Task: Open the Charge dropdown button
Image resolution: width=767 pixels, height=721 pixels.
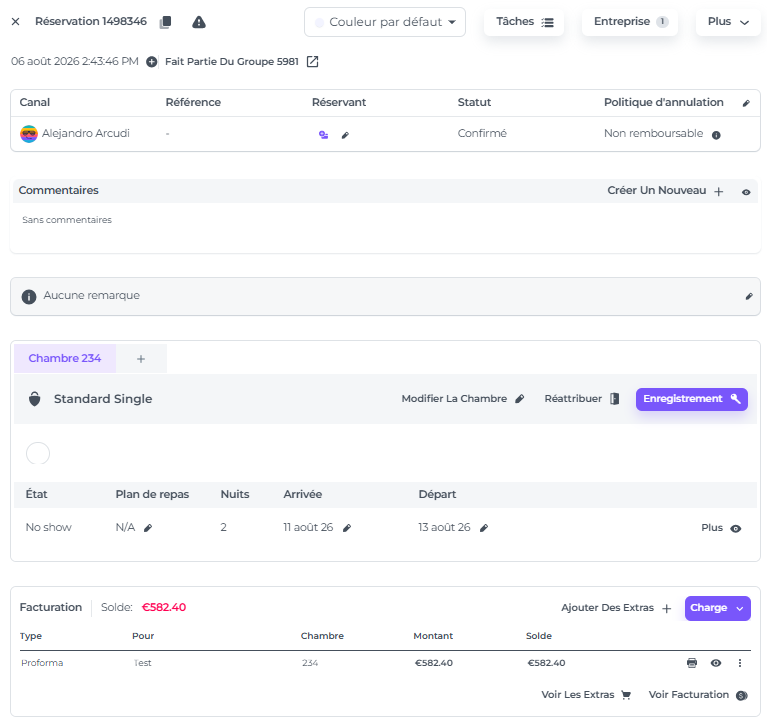Action: (x=718, y=608)
